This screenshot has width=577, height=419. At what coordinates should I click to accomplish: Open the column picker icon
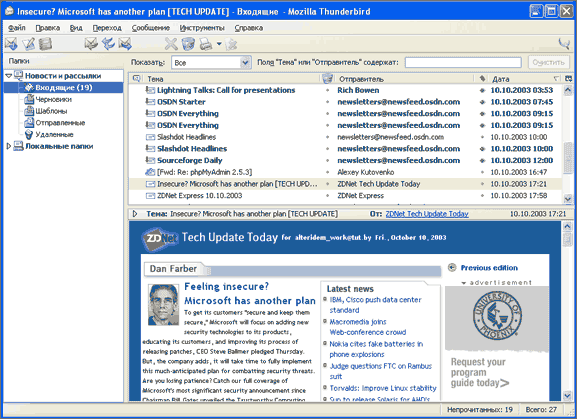coord(569,78)
